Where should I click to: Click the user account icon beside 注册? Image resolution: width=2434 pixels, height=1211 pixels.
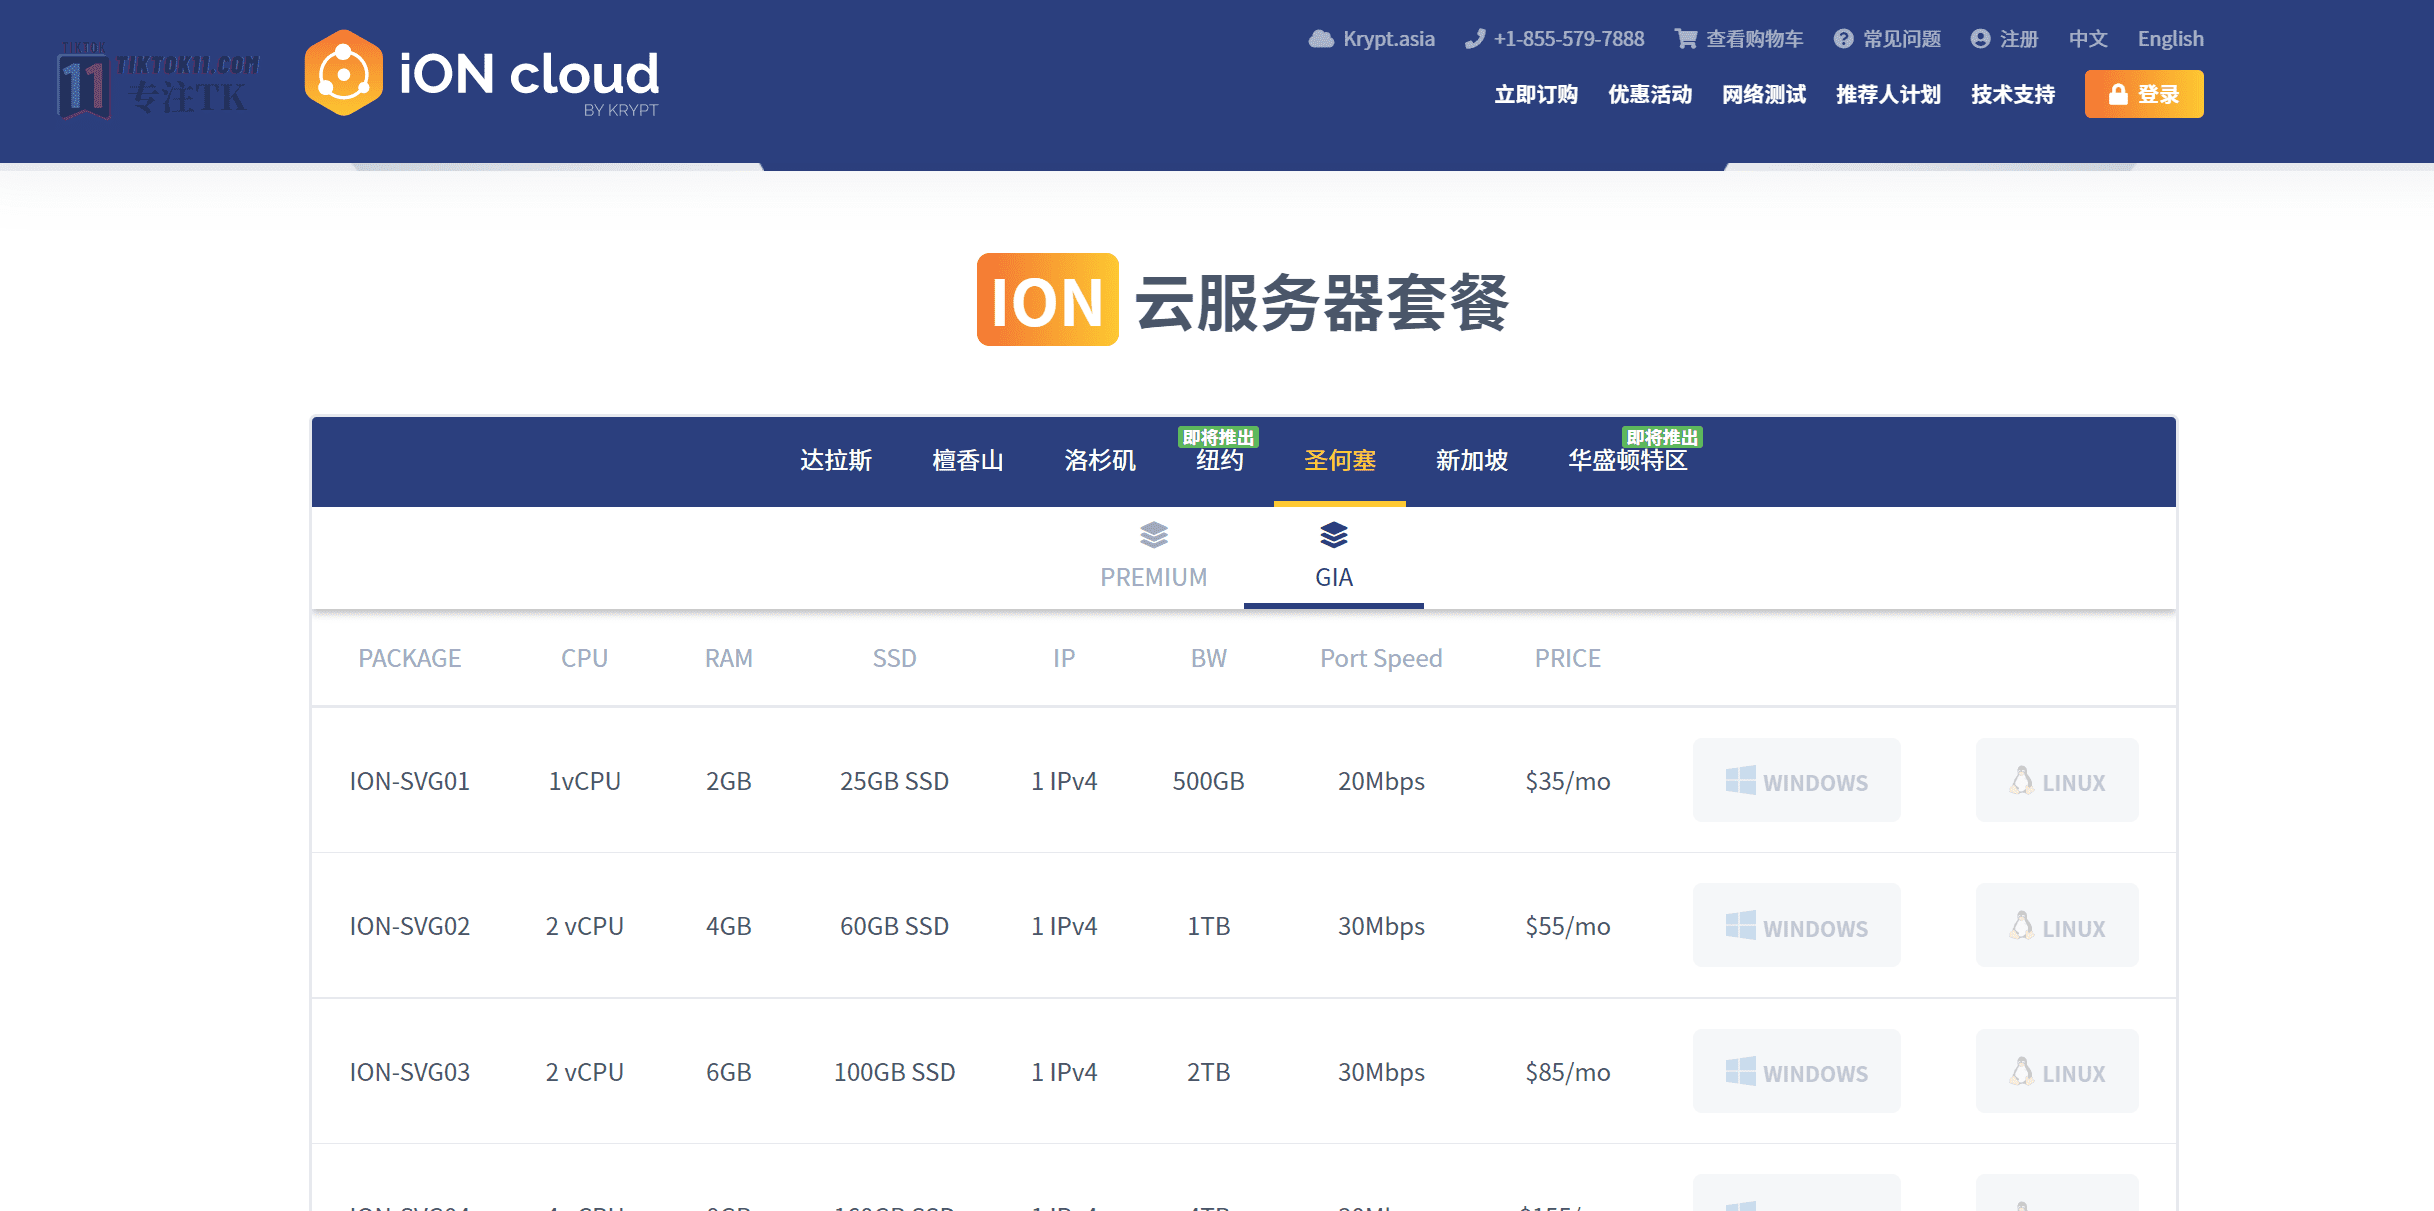point(1980,39)
